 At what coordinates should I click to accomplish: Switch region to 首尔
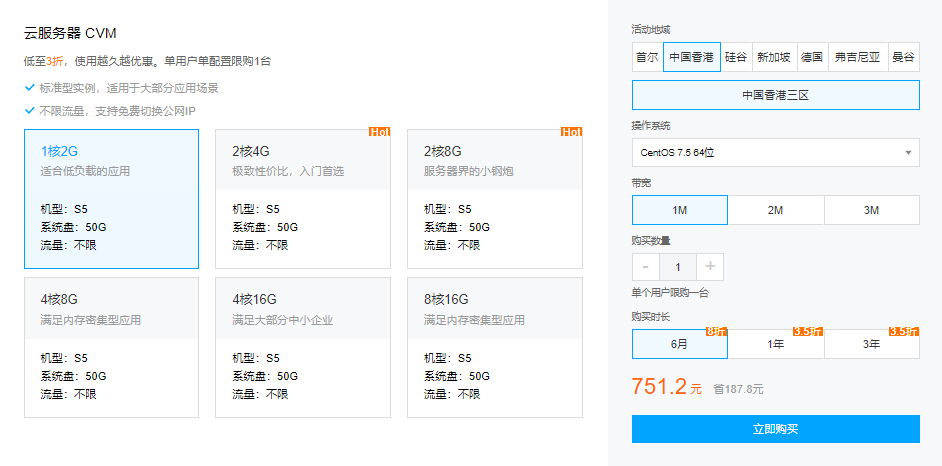pyautogui.click(x=647, y=57)
